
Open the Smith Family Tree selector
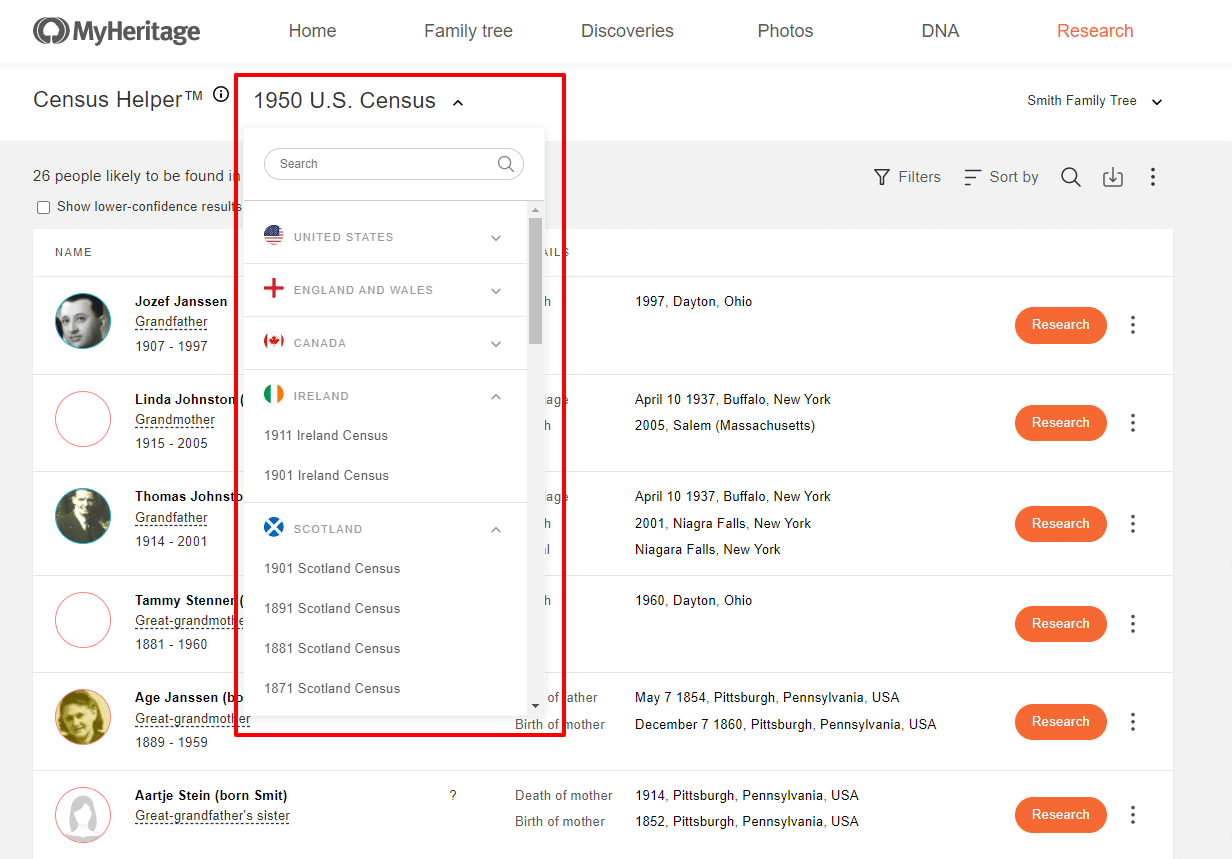point(1095,101)
